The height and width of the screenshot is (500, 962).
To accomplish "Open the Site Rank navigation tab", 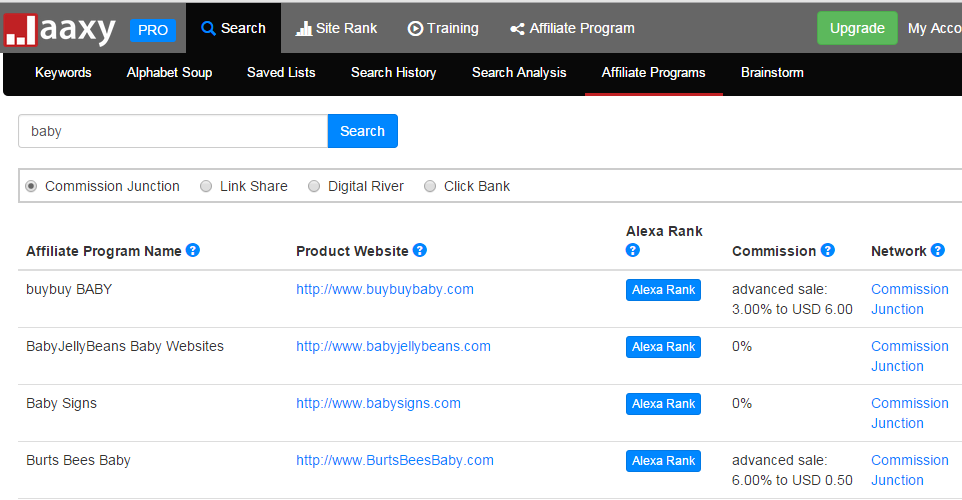I will pyautogui.click(x=337, y=28).
